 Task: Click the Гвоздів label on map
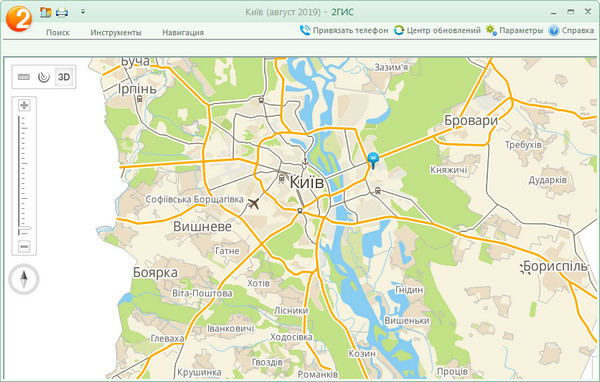point(267,362)
